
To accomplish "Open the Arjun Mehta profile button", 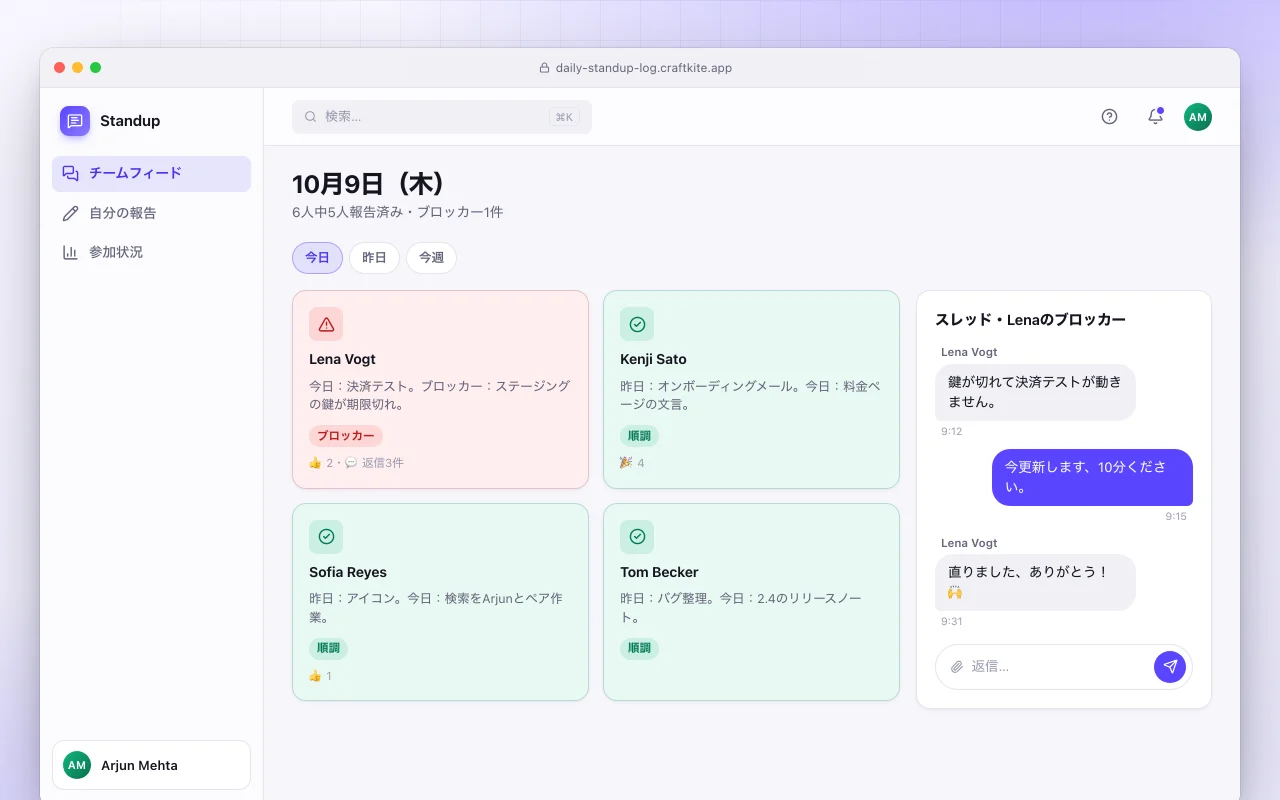I will pyautogui.click(x=151, y=765).
